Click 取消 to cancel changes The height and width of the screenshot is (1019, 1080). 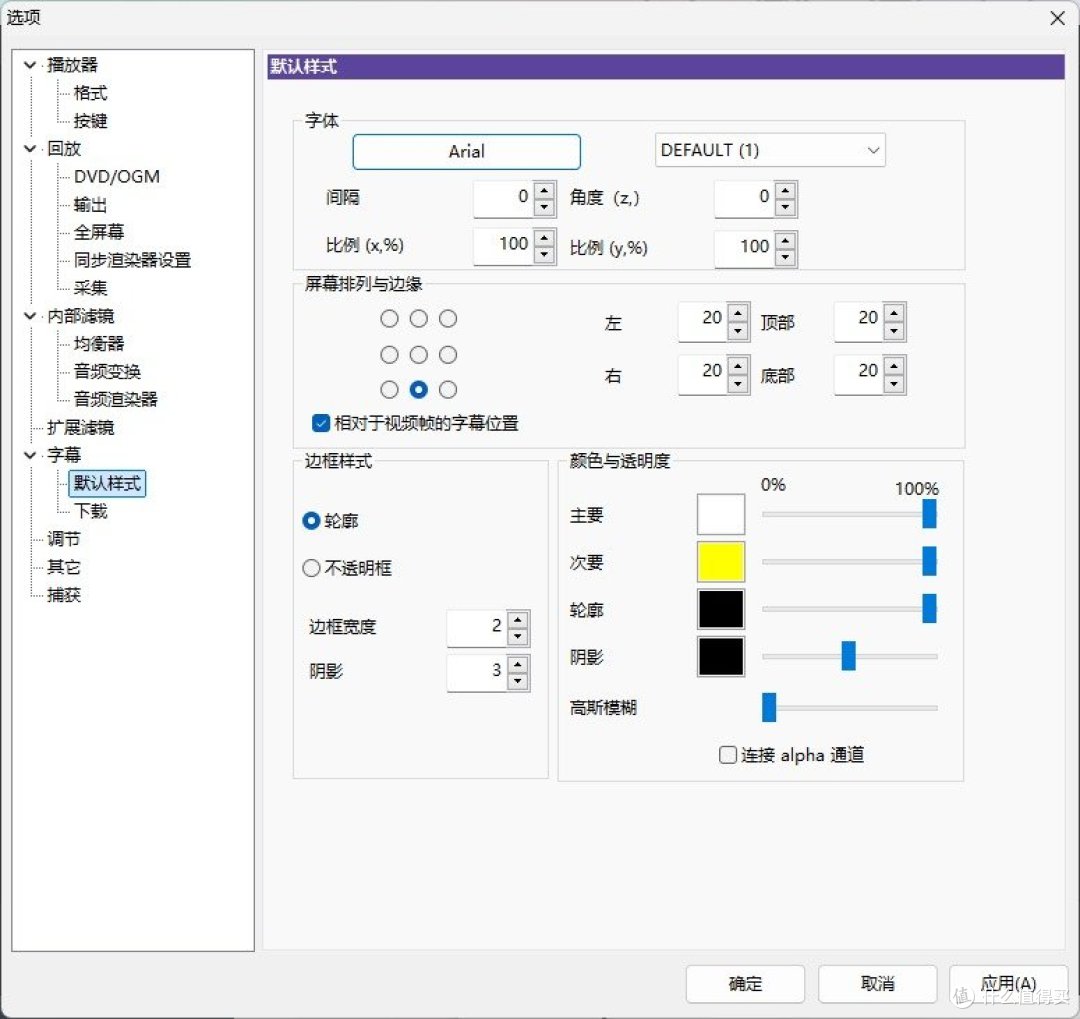point(878,983)
